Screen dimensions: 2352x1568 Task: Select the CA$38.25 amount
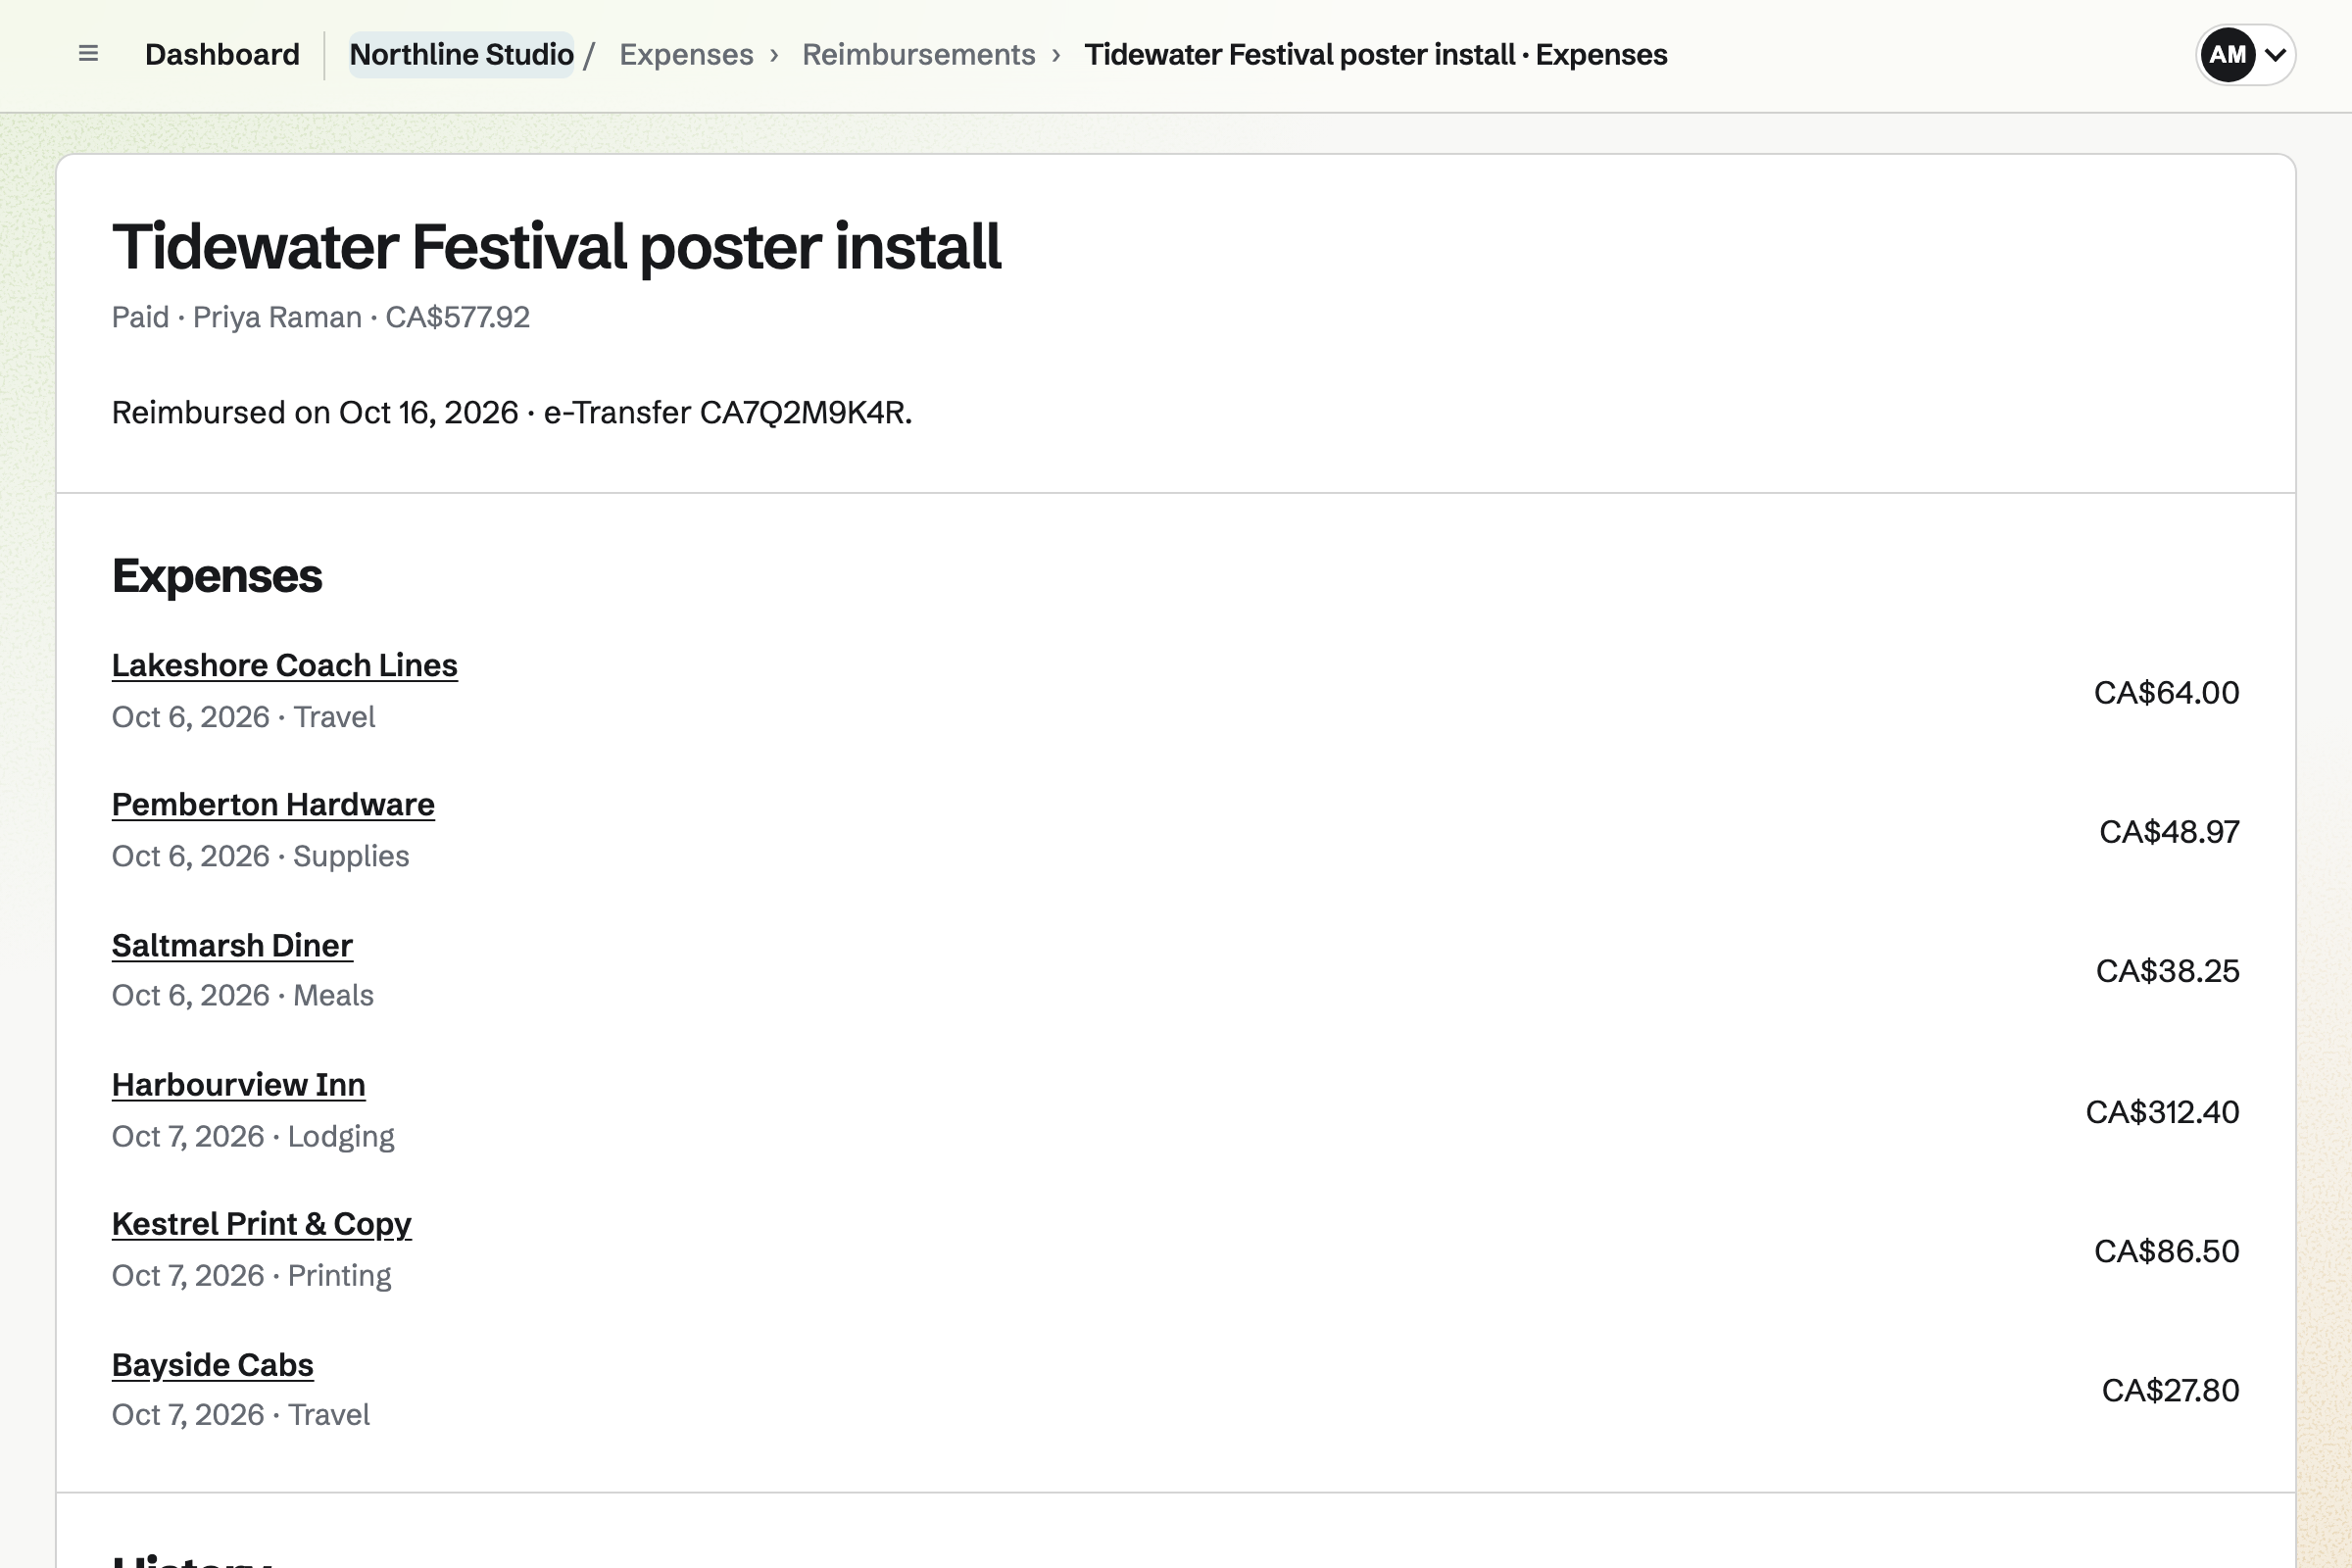pyautogui.click(x=2167, y=970)
